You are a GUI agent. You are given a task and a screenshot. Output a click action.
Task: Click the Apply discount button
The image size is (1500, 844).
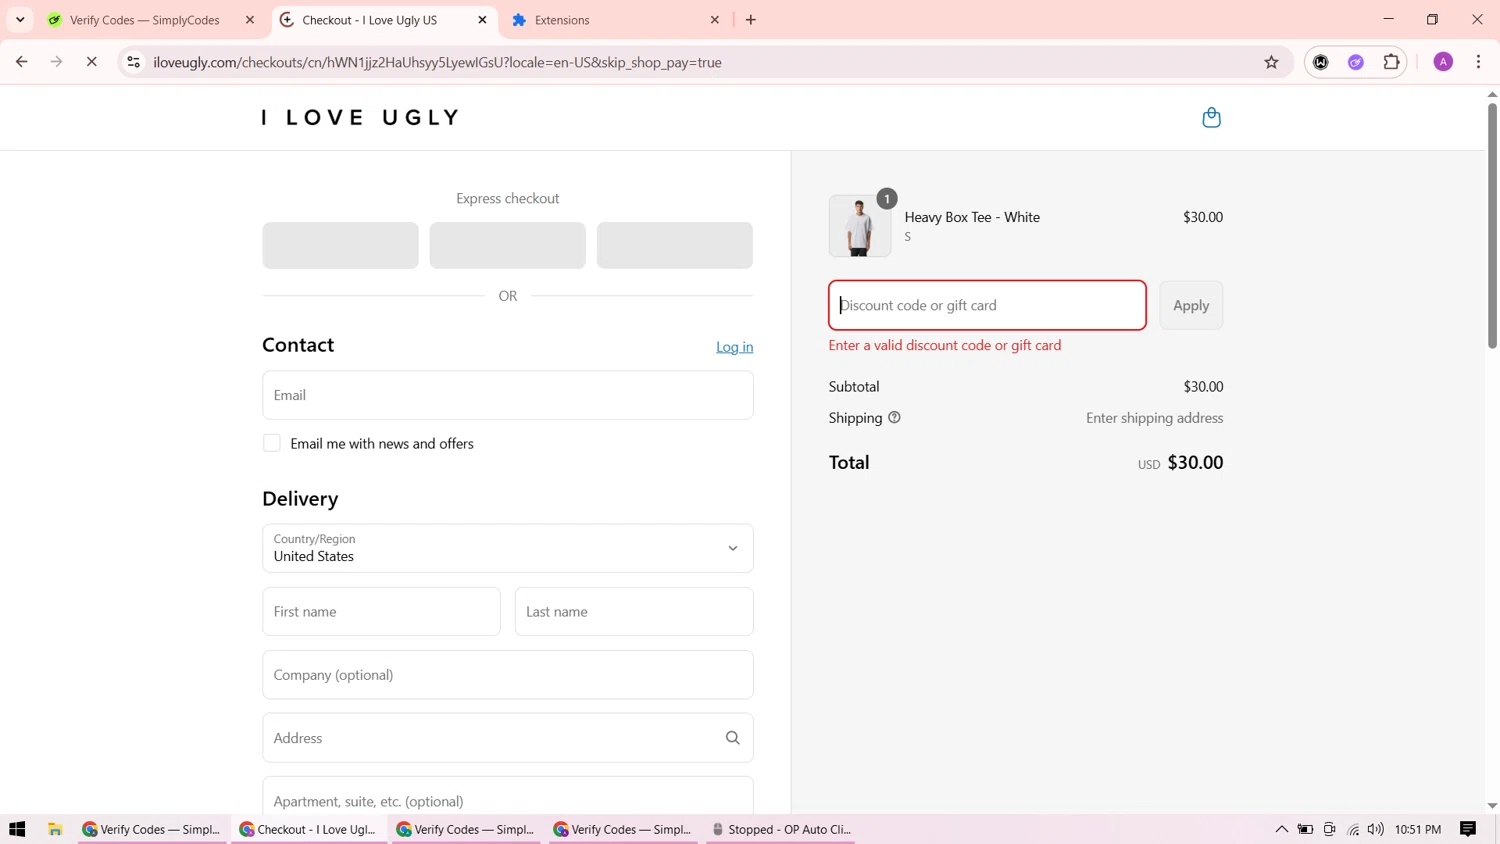[1191, 305]
